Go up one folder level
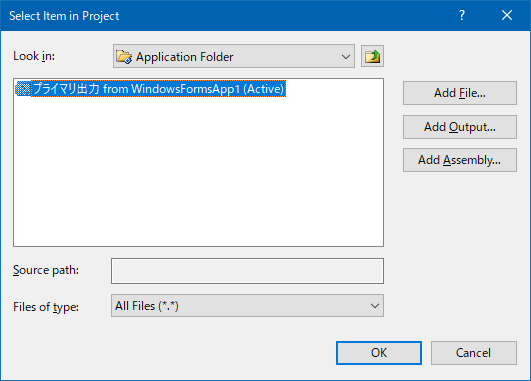This screenshot has height=381, width=531. click(x=372, y=56)
